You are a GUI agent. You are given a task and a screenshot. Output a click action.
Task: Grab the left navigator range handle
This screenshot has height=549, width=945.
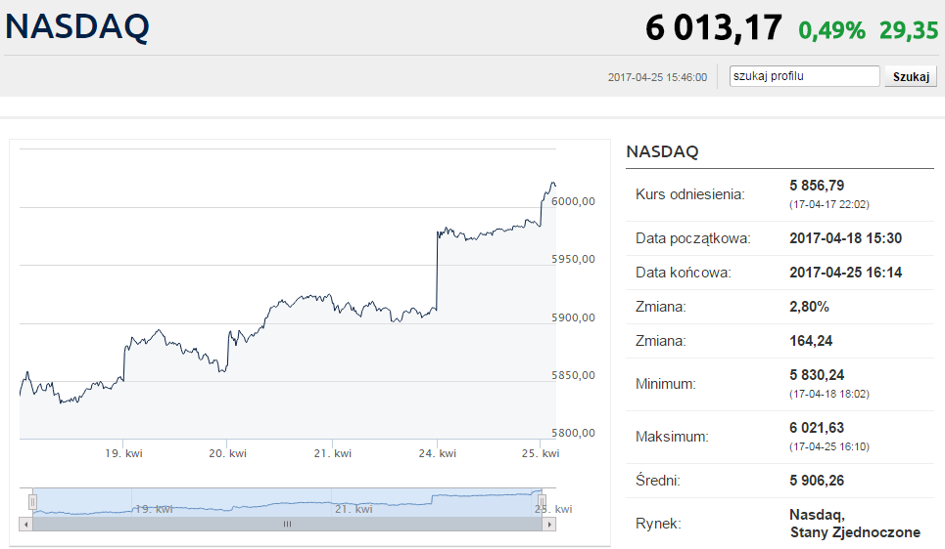pyautogui.click(x=33, y=501)
